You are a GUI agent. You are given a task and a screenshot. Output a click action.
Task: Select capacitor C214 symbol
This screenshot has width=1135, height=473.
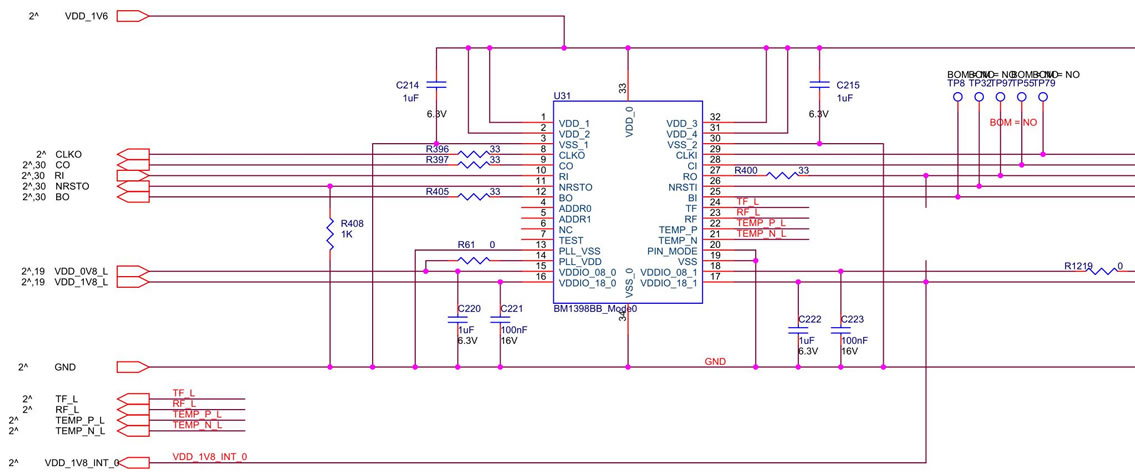point(436,85)
